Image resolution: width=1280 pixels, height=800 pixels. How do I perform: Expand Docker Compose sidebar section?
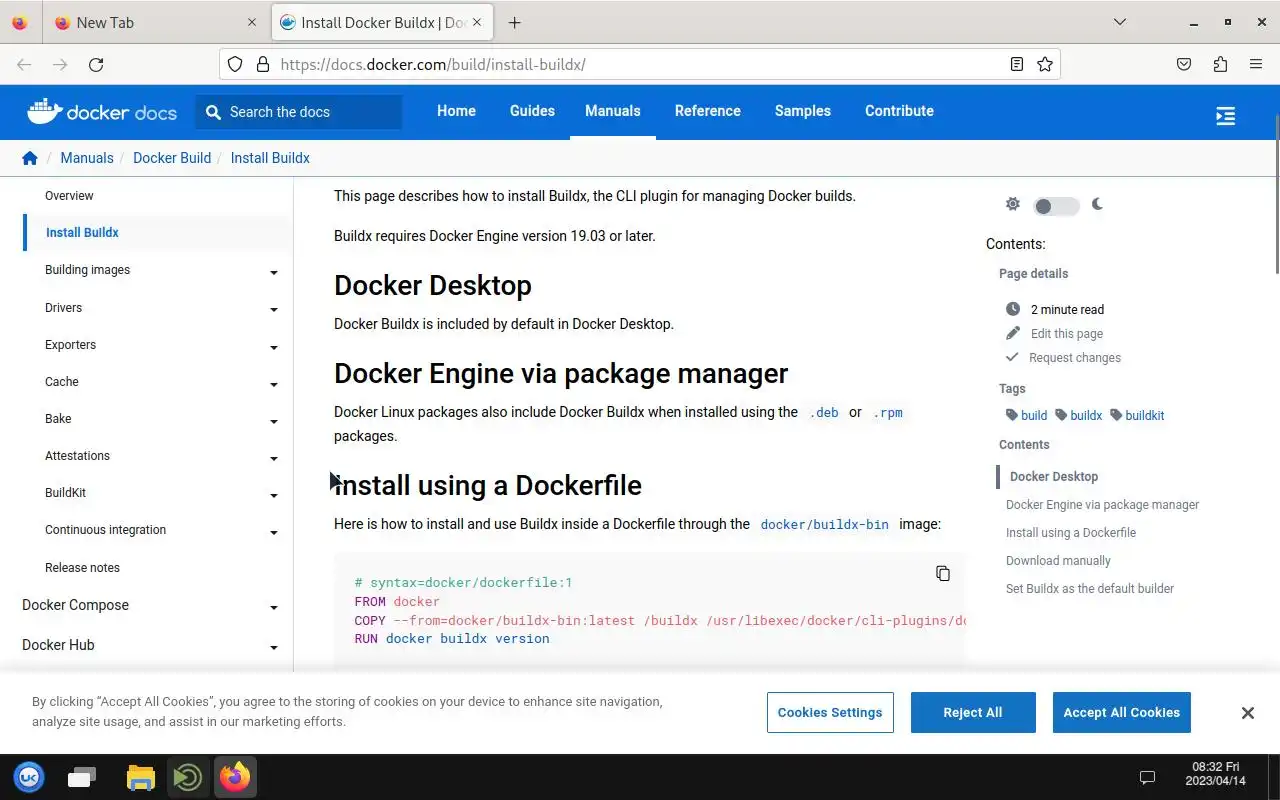coord(273,607)
